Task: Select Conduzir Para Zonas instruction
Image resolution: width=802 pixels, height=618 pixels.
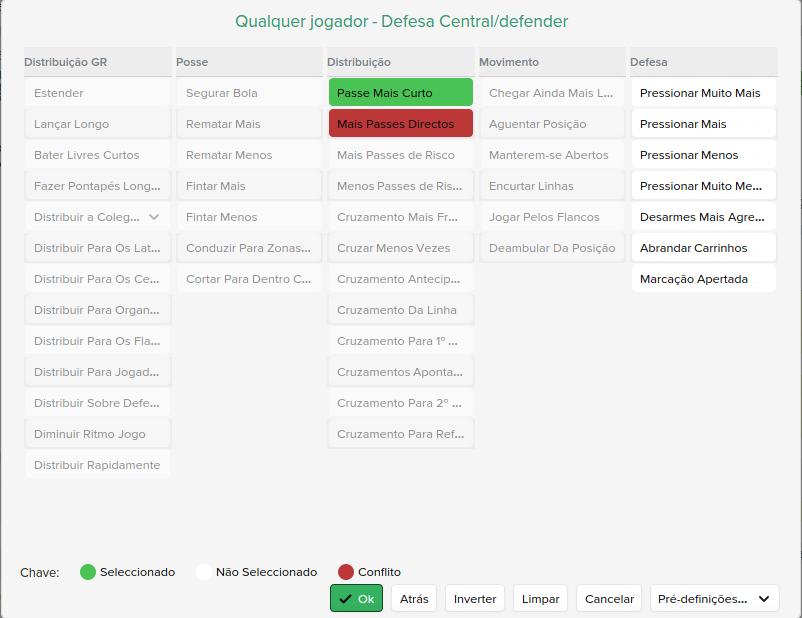Action: coord(249,248)
